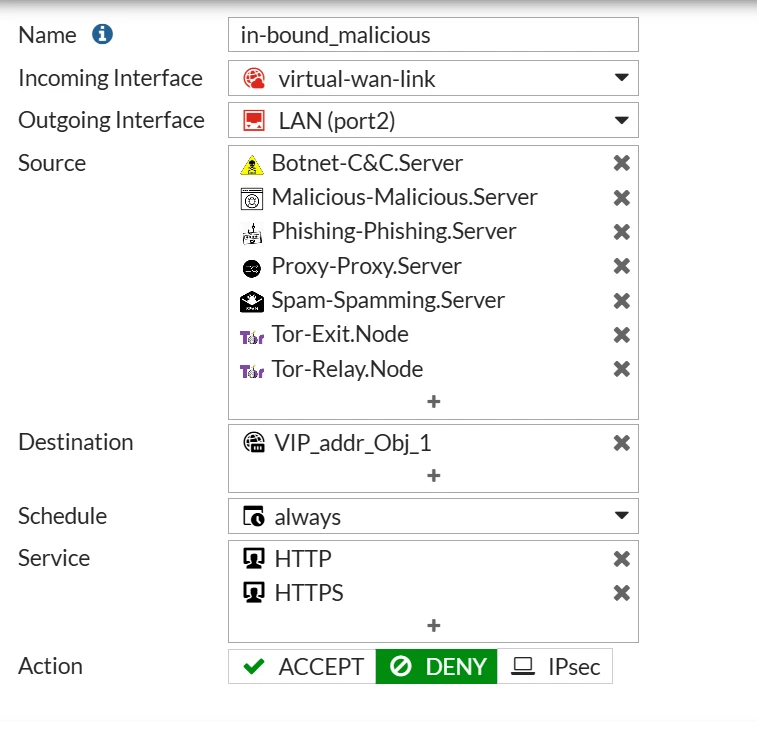757x733 pixels.
Task: Click the VIP_addr_Obj_1 globe icon
Action: coord(254,442)
